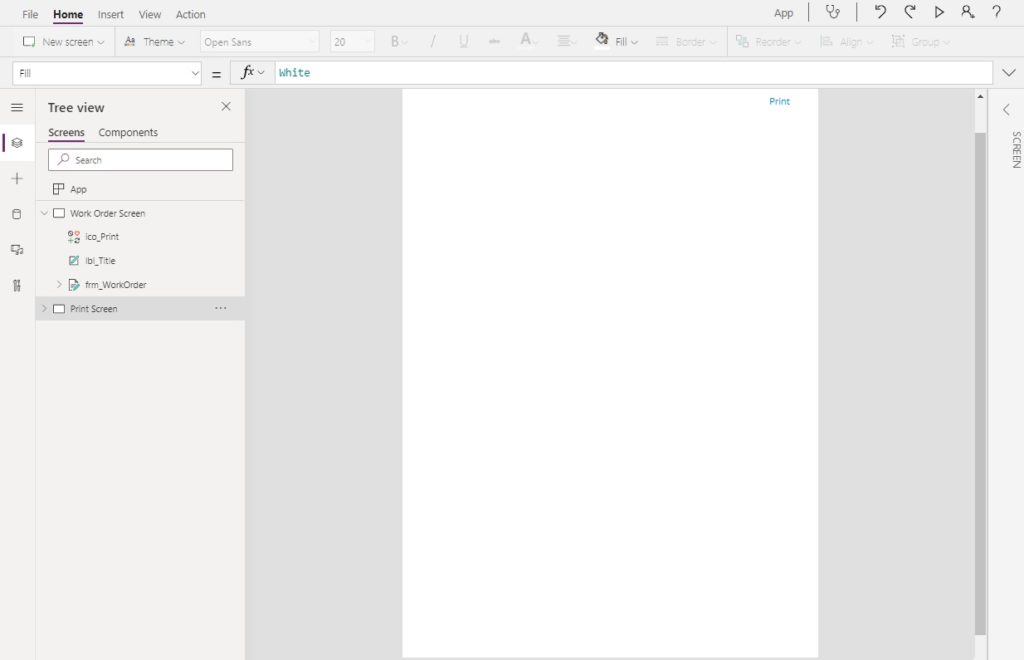Viewport: 1024px width, 660px height.
Task: Open the Fill property selector dropdown
Action: pyautogui.click(x=107, y=73)
